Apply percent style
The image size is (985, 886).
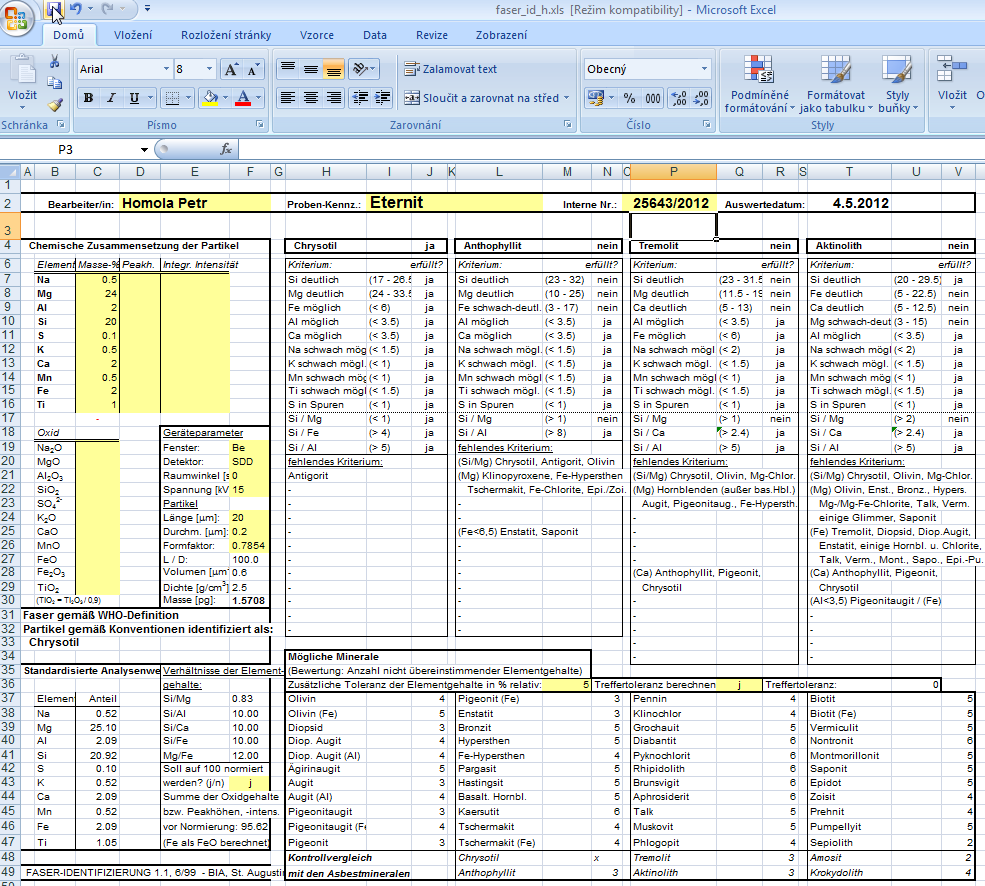click(629, 98)
